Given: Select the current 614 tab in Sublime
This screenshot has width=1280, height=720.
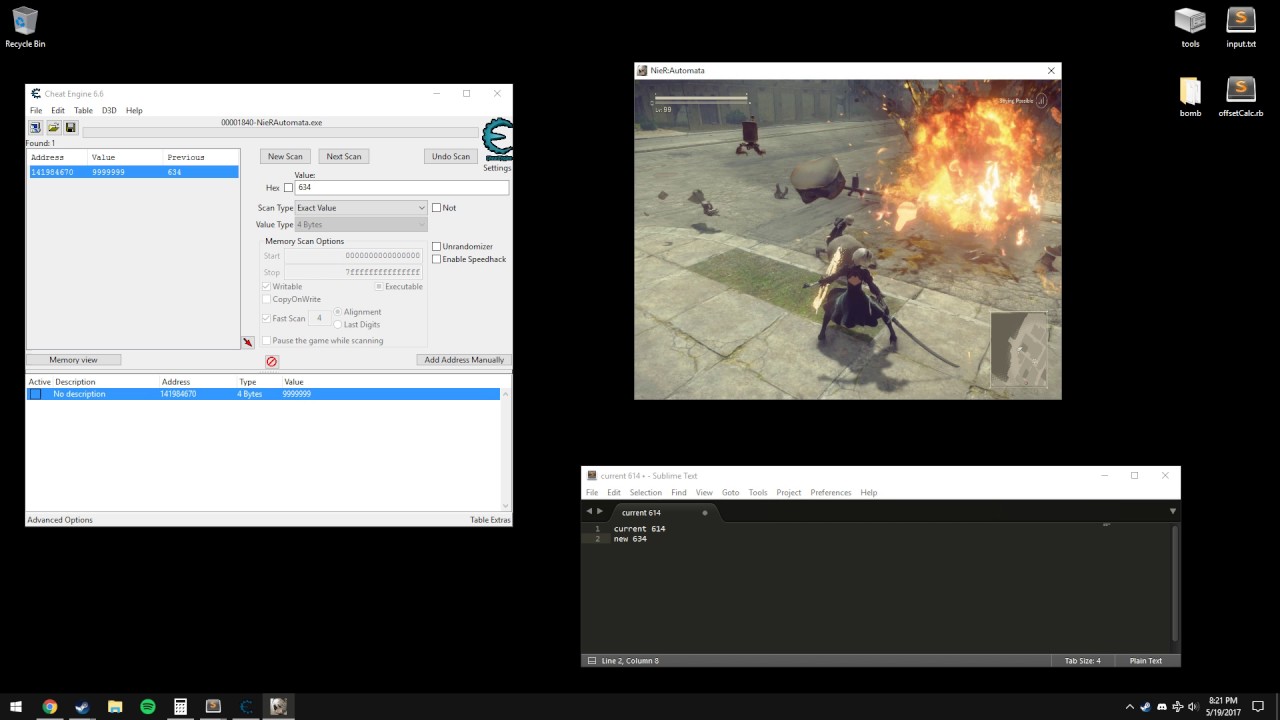Looking at the screenshot, I should 661,512.
